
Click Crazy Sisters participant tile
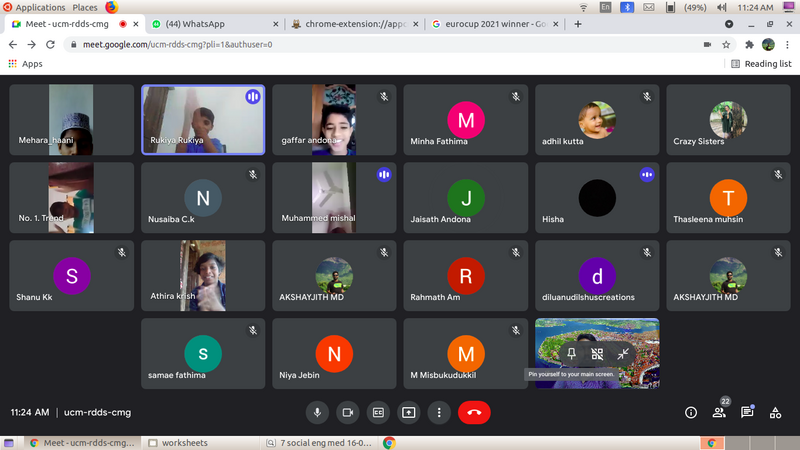728,119
